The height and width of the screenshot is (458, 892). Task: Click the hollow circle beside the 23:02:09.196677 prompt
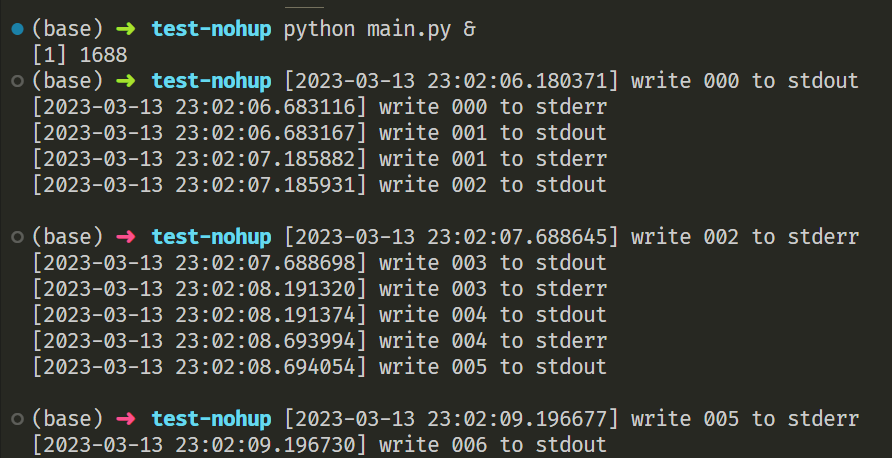[x=17, y=419]
